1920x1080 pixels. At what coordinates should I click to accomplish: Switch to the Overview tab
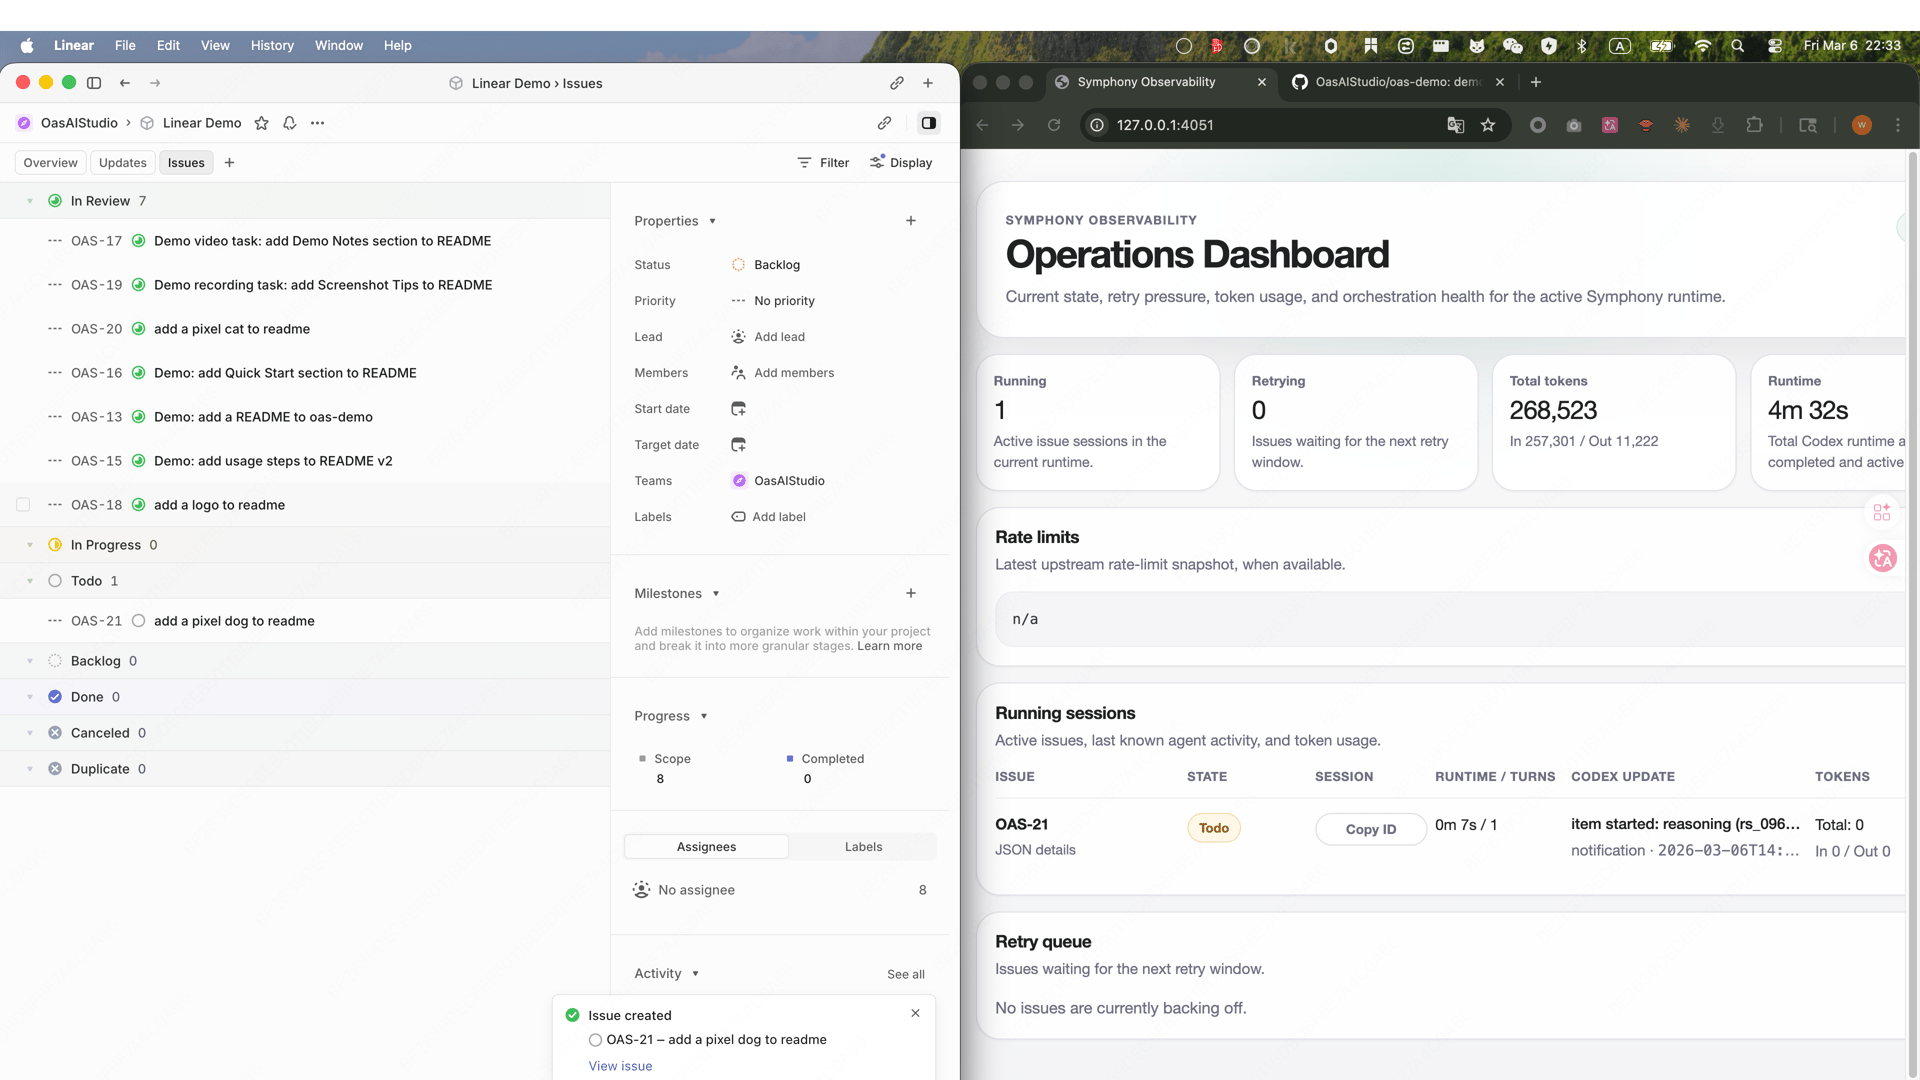50,163
